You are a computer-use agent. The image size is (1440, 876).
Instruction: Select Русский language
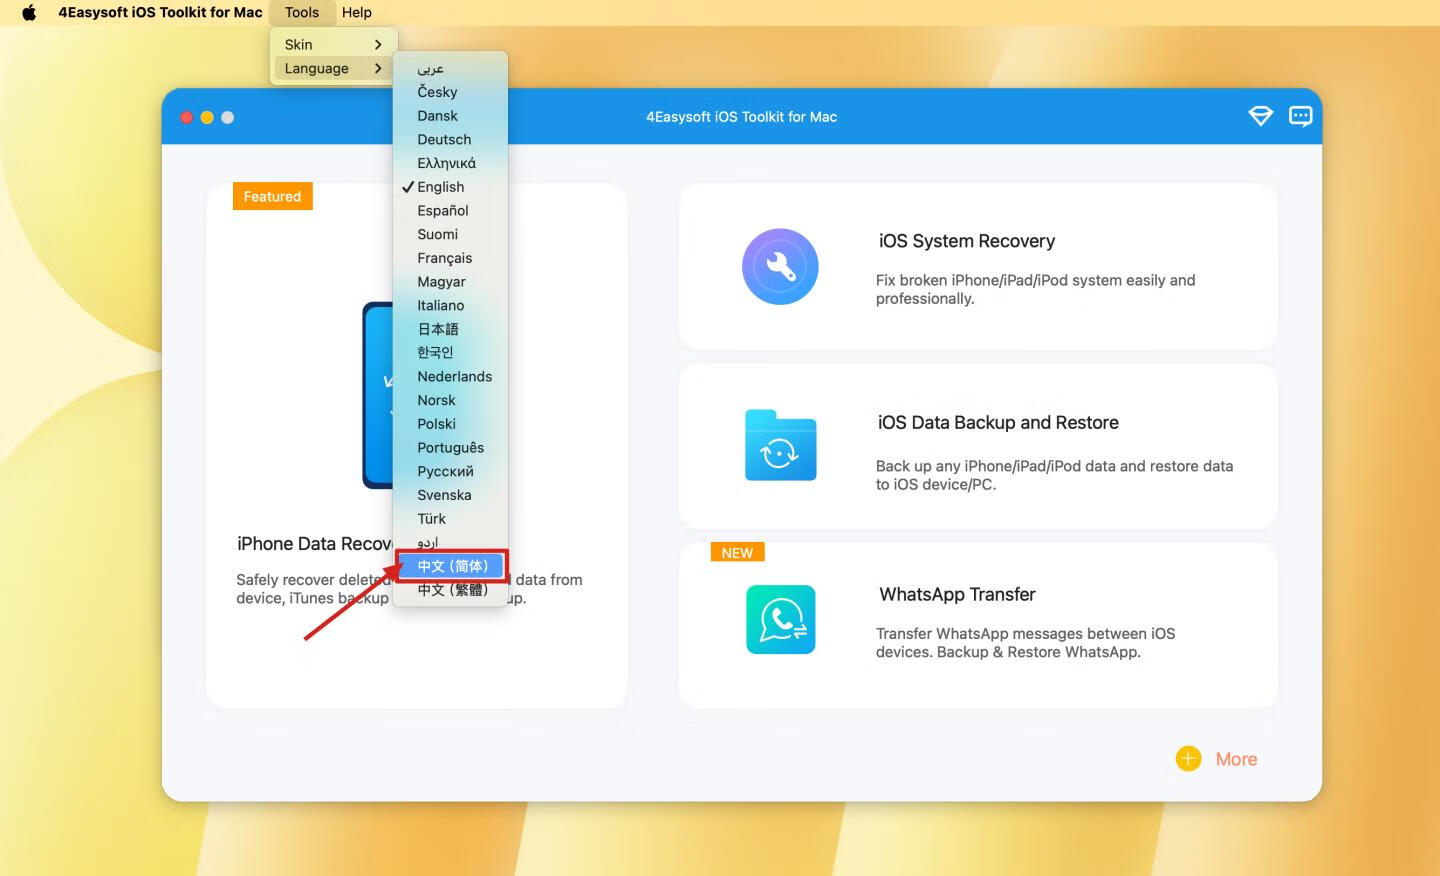coord(450,471)
